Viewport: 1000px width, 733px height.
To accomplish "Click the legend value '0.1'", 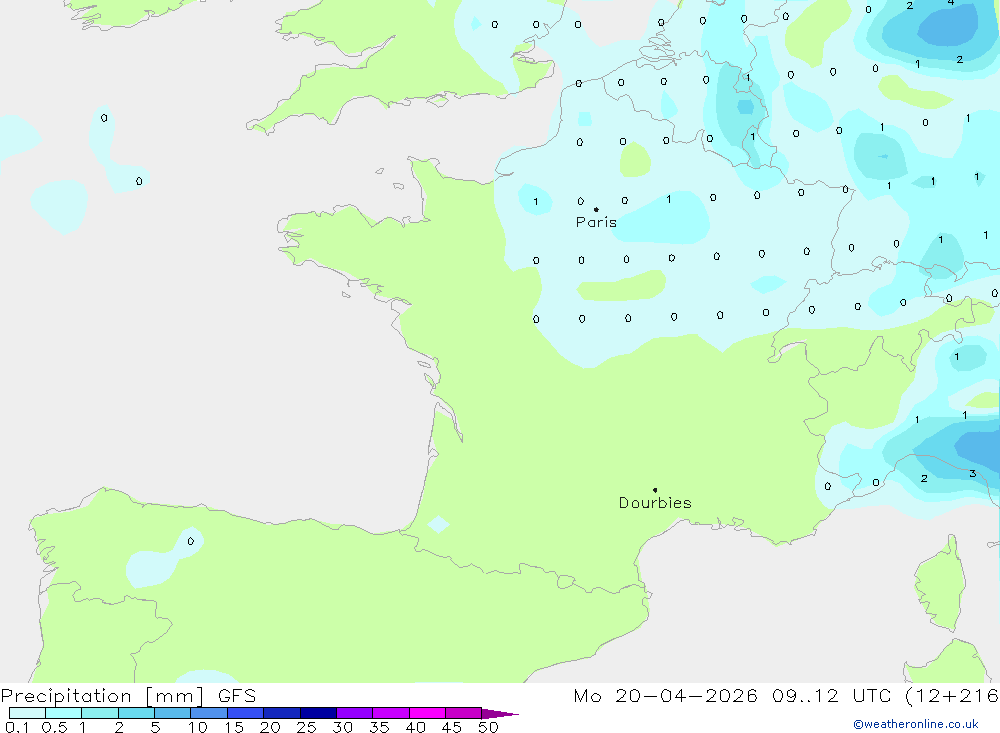I will click(17, 727).
